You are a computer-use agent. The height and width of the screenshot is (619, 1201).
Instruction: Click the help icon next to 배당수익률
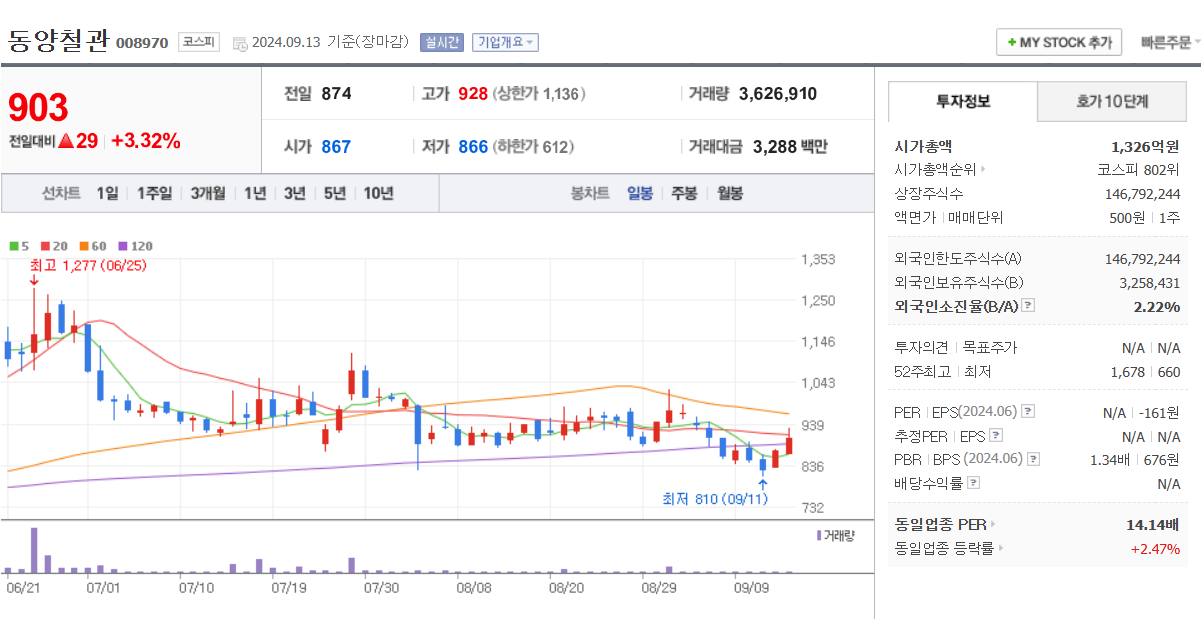click(x=974, y=483)
